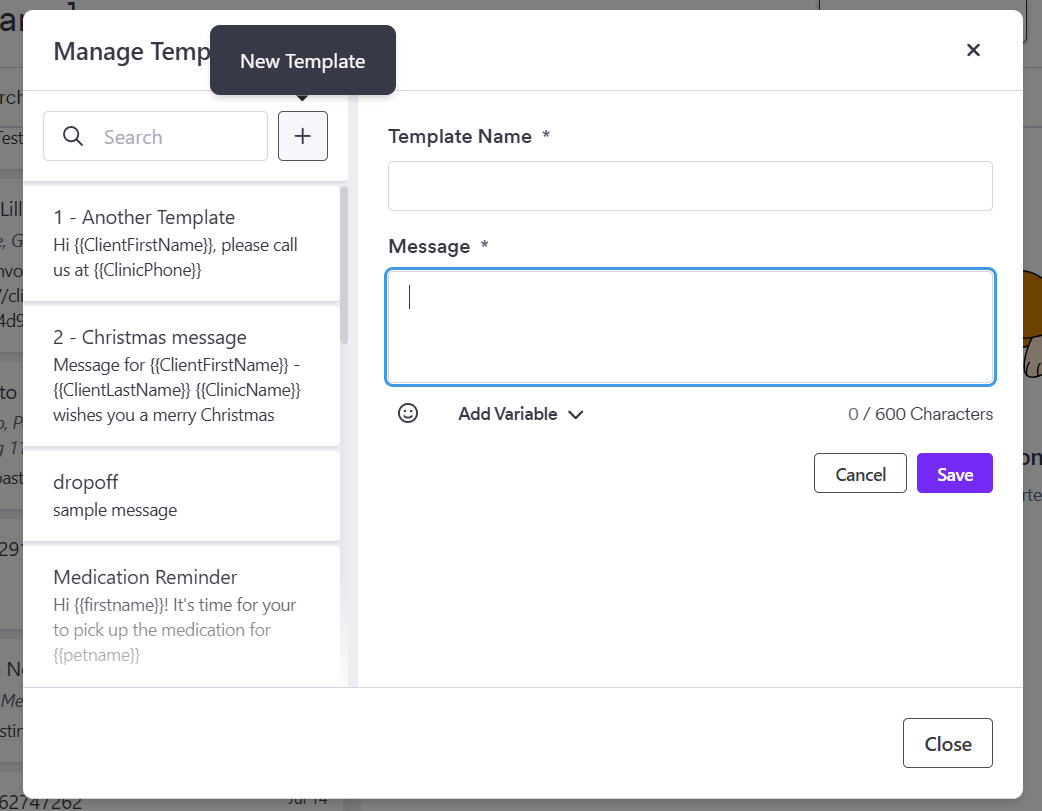The height and width of the screenshot is (811, 1042).
Task: Click the Close button at bottom
Action: click(x=948, y=743)
